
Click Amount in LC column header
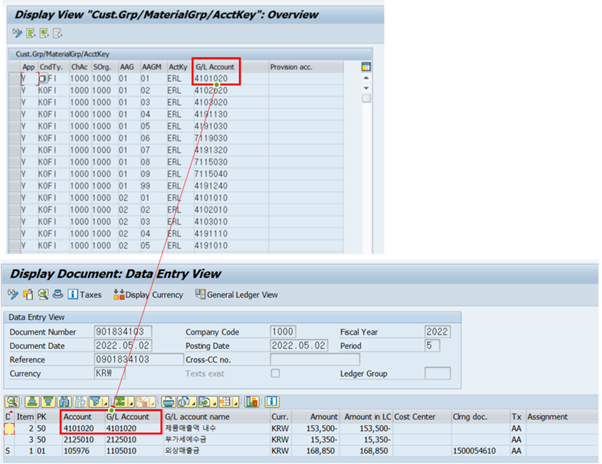point(367,416)
